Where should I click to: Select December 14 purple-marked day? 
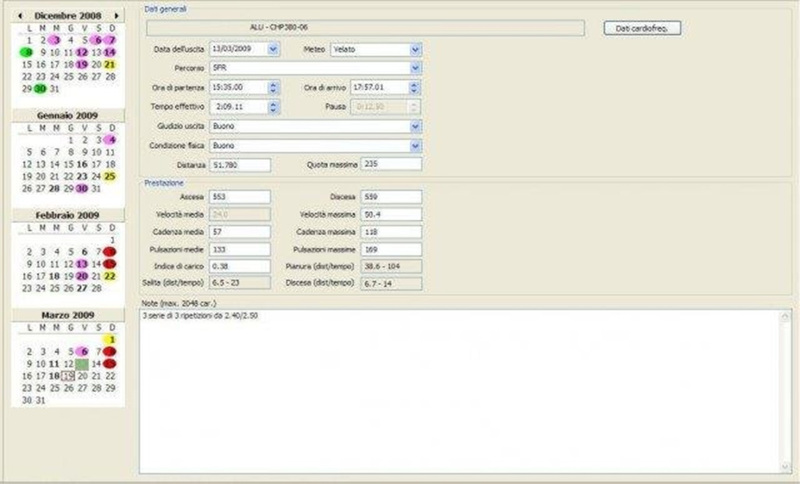pos(110,52)
